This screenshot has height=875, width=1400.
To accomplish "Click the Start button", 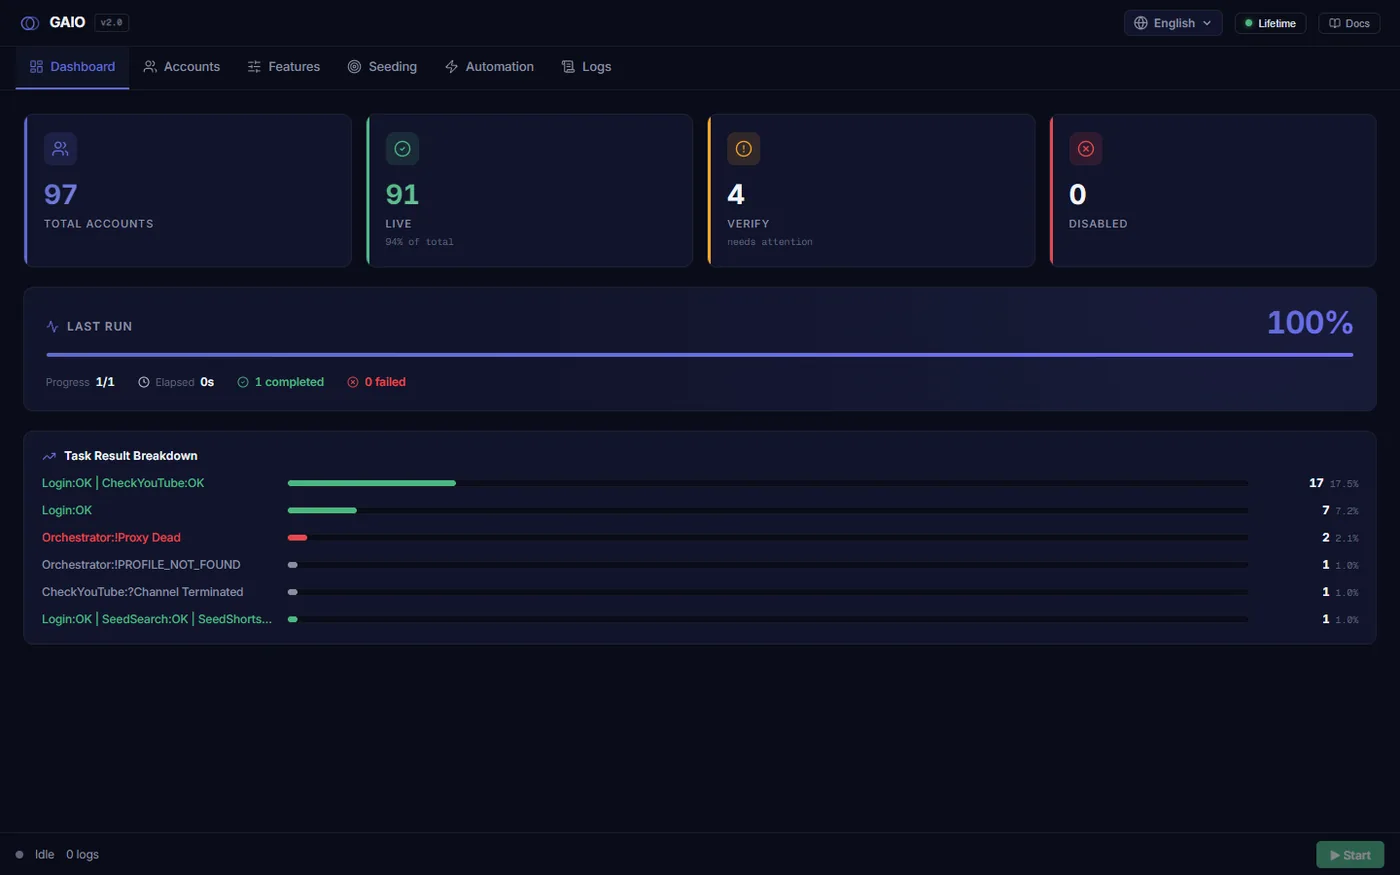I will pyautogui.click(x=1350, y=855).
